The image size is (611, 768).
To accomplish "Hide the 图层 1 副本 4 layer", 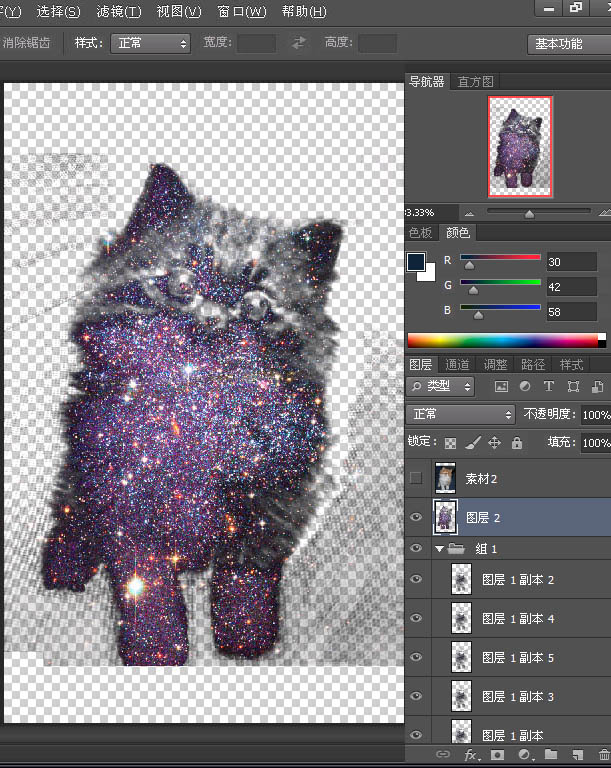I will (416, 618).
